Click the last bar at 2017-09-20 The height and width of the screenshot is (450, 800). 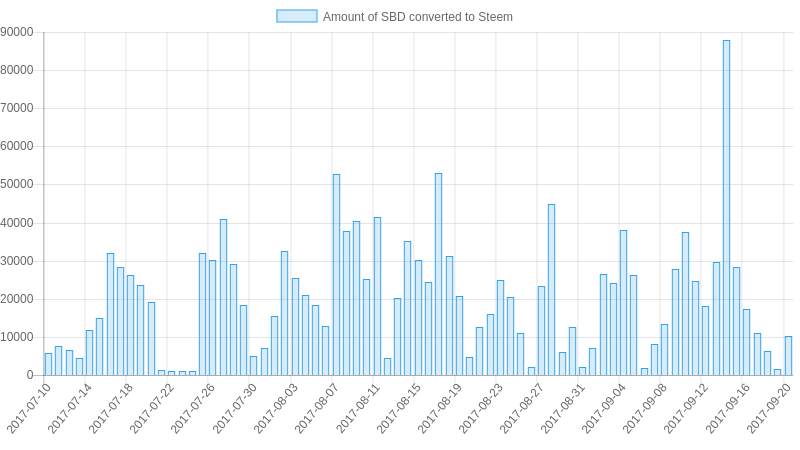[x=788, y=356]
